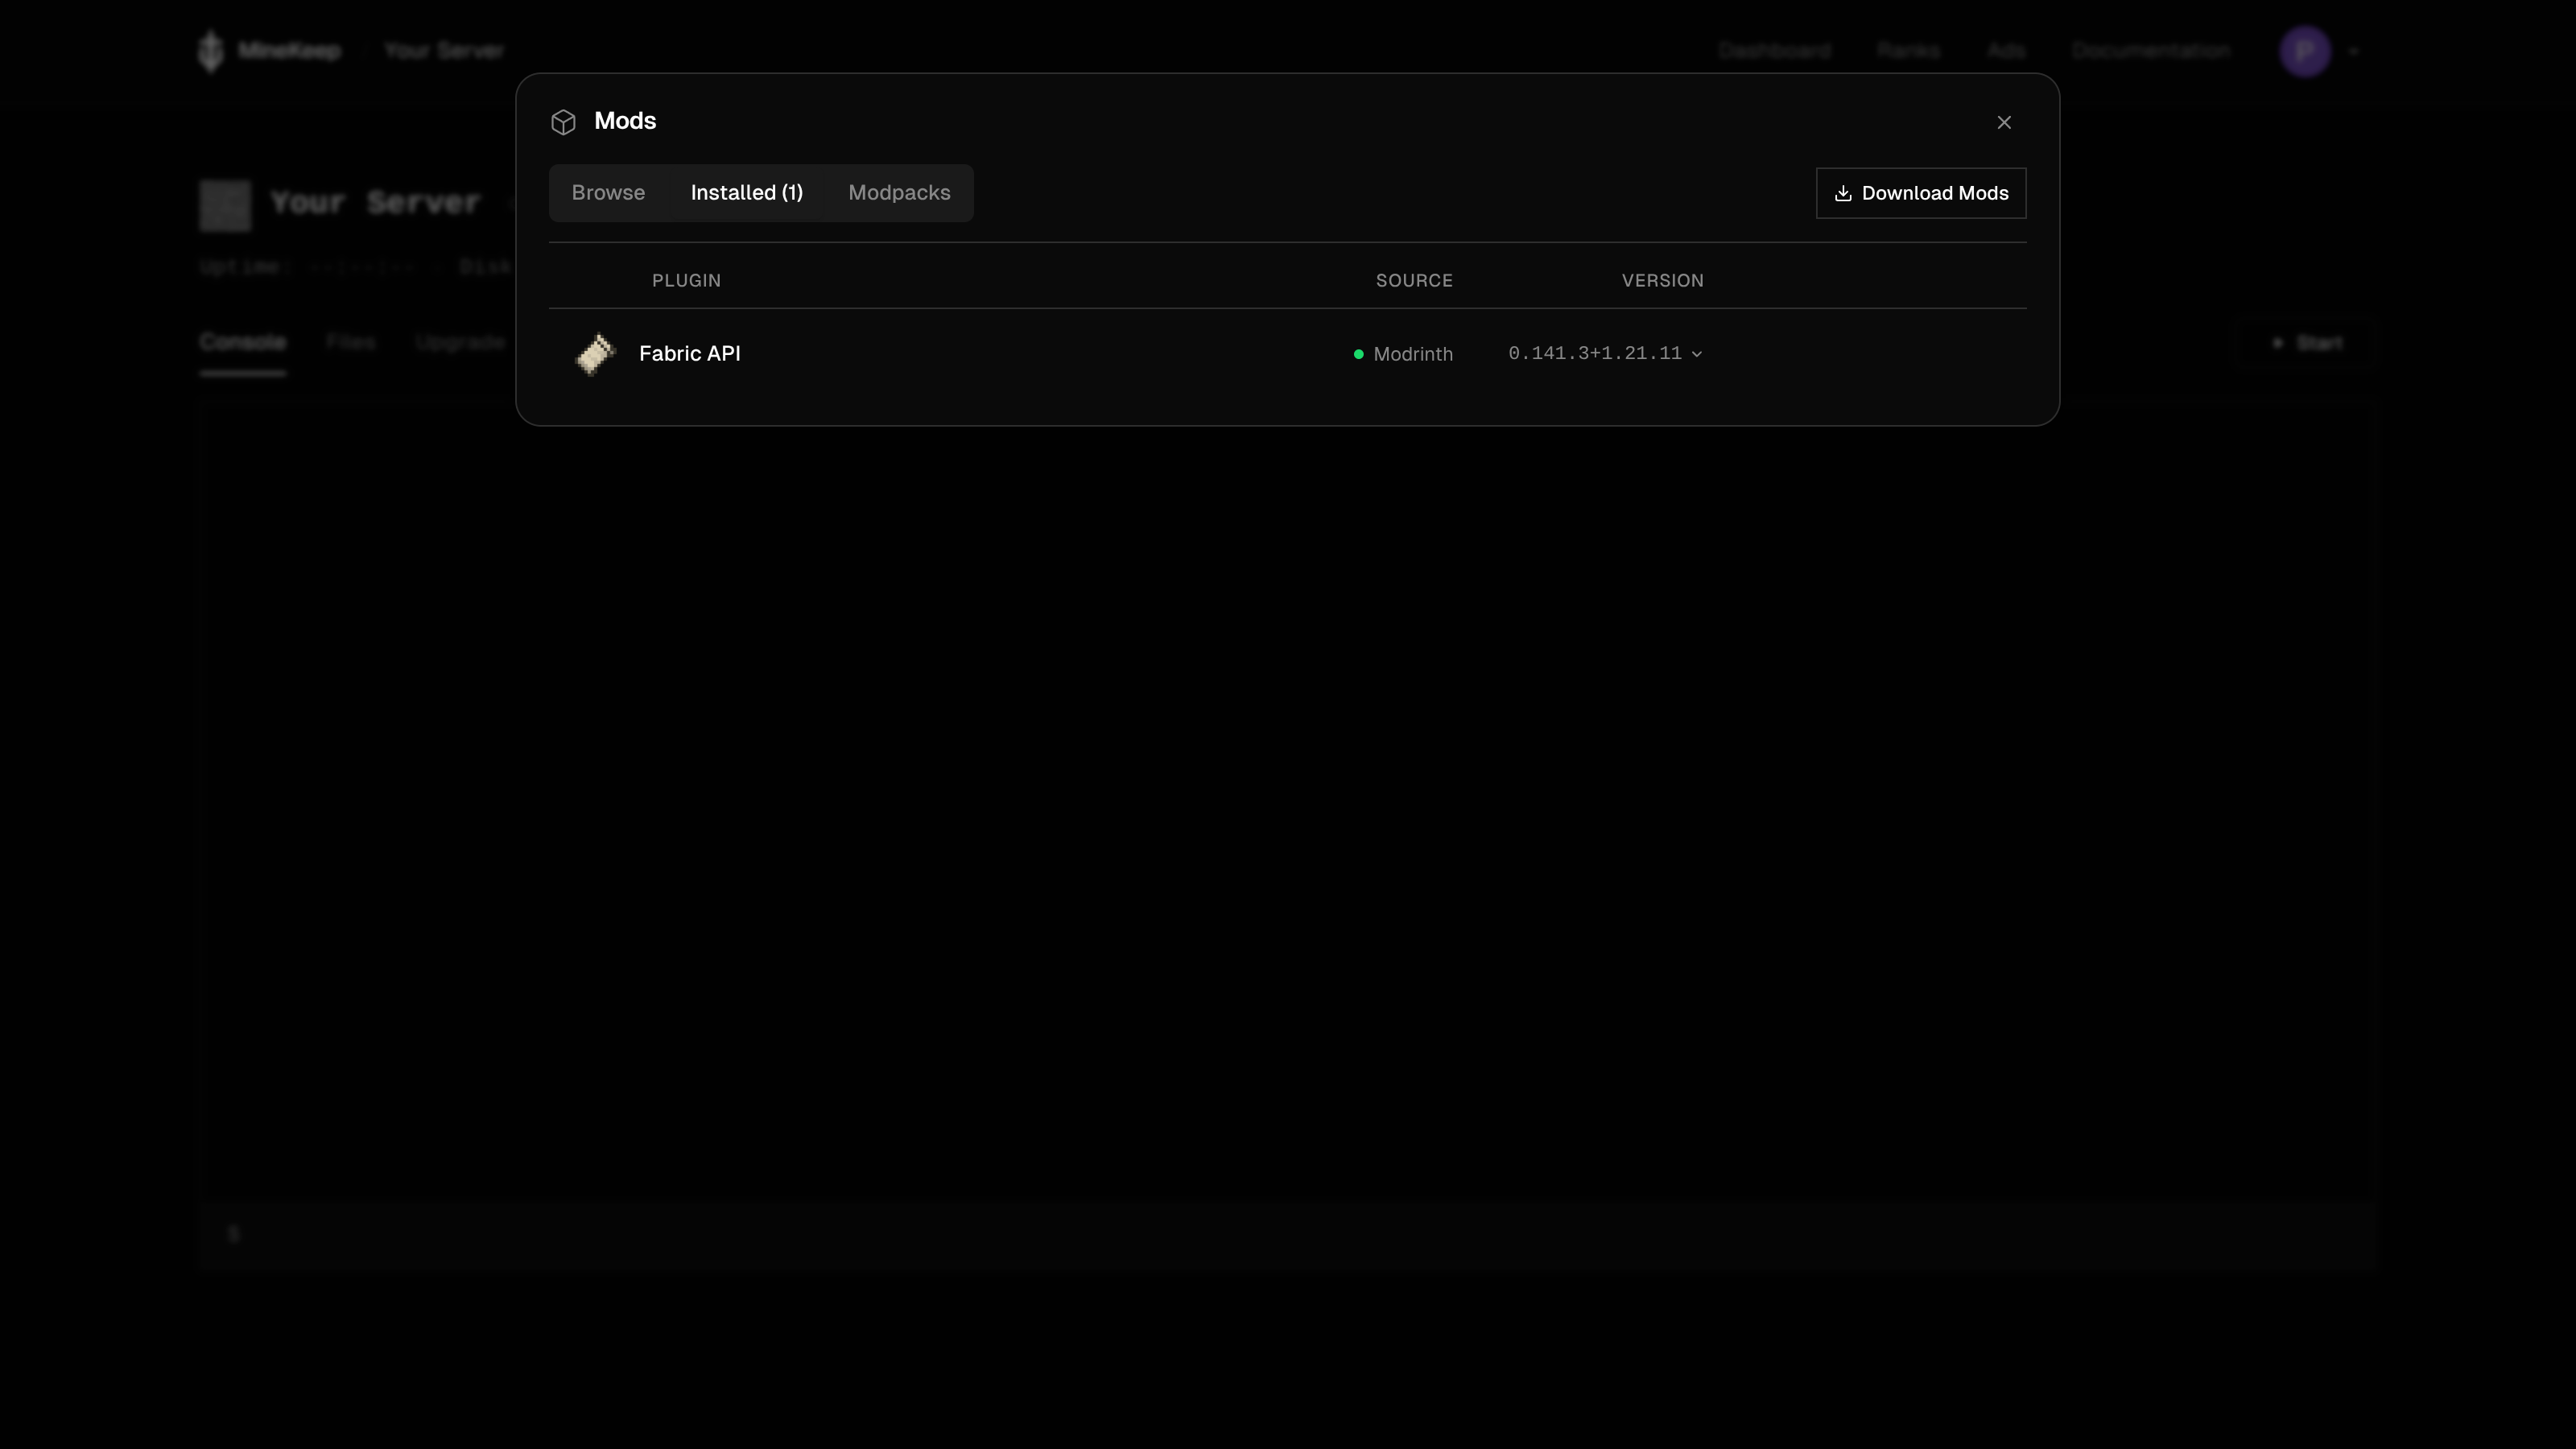Close the Mods dialog with the X icon

(2004, 121)
